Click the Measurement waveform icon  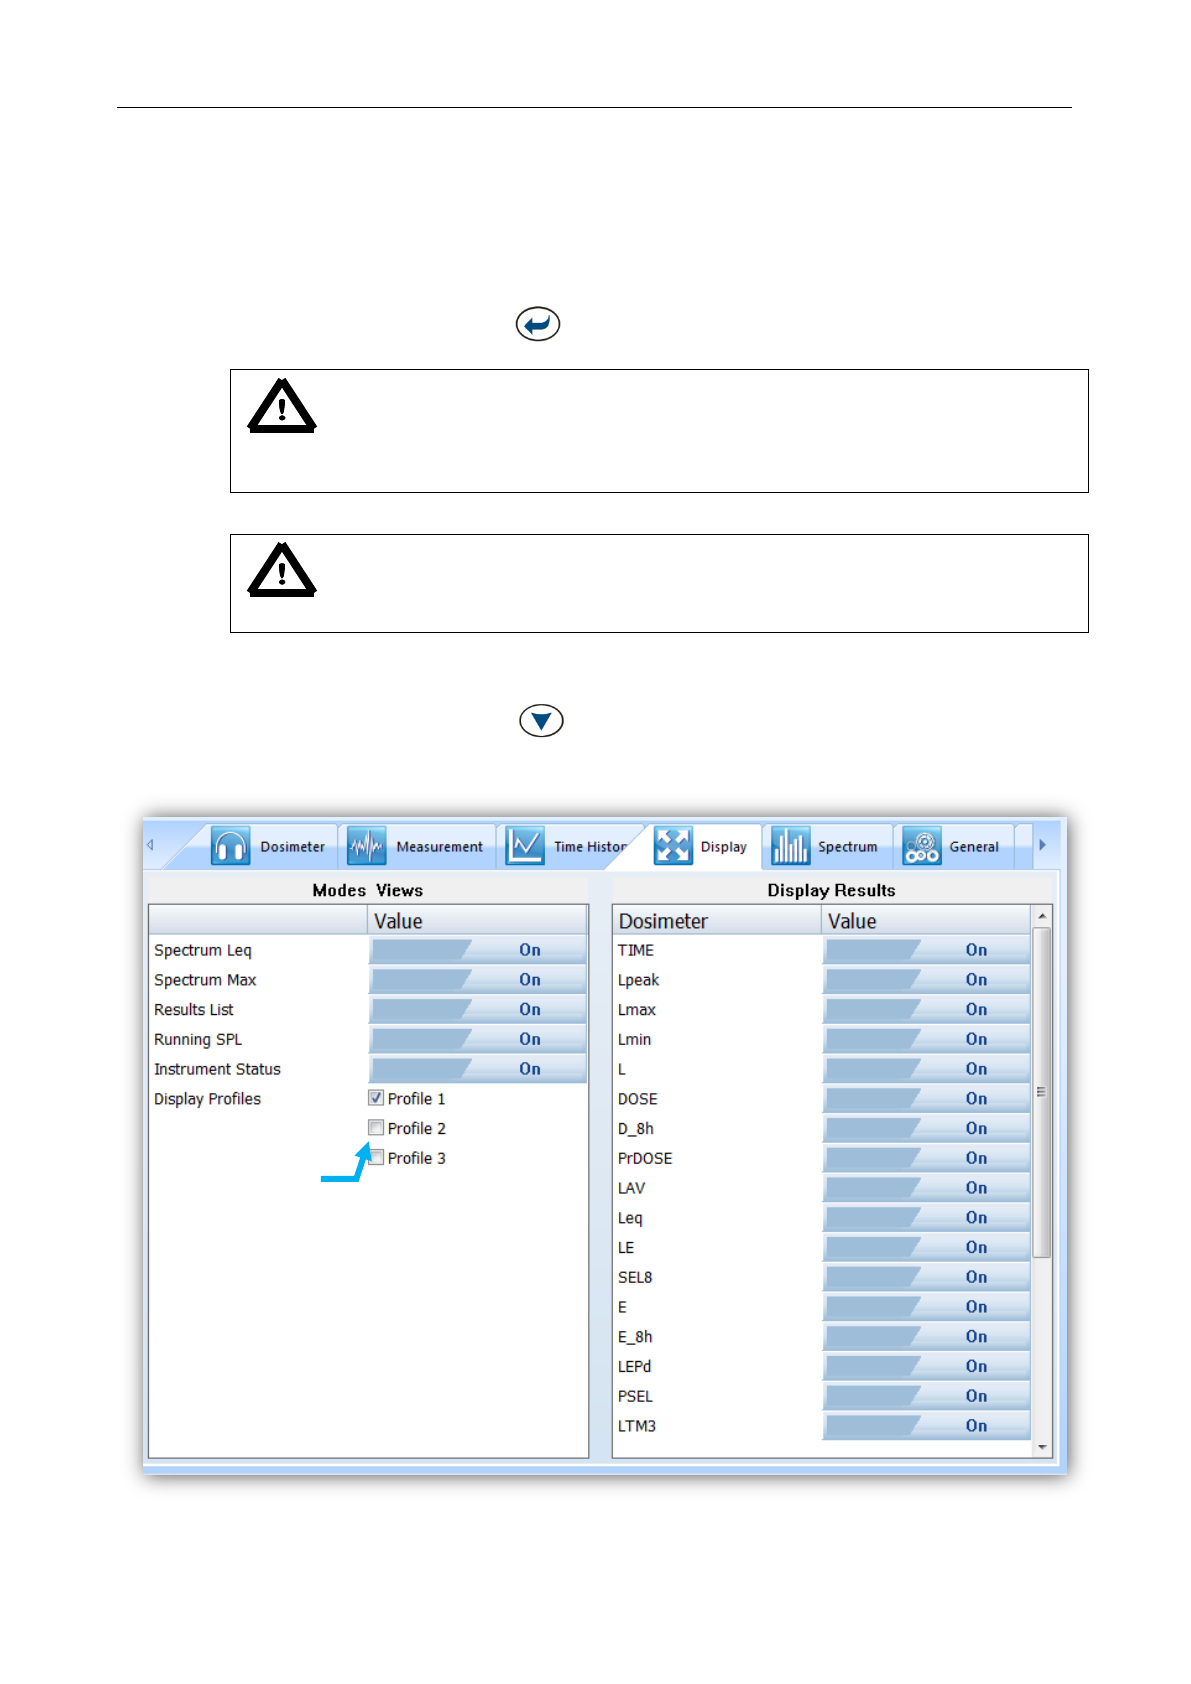(366, 846)
